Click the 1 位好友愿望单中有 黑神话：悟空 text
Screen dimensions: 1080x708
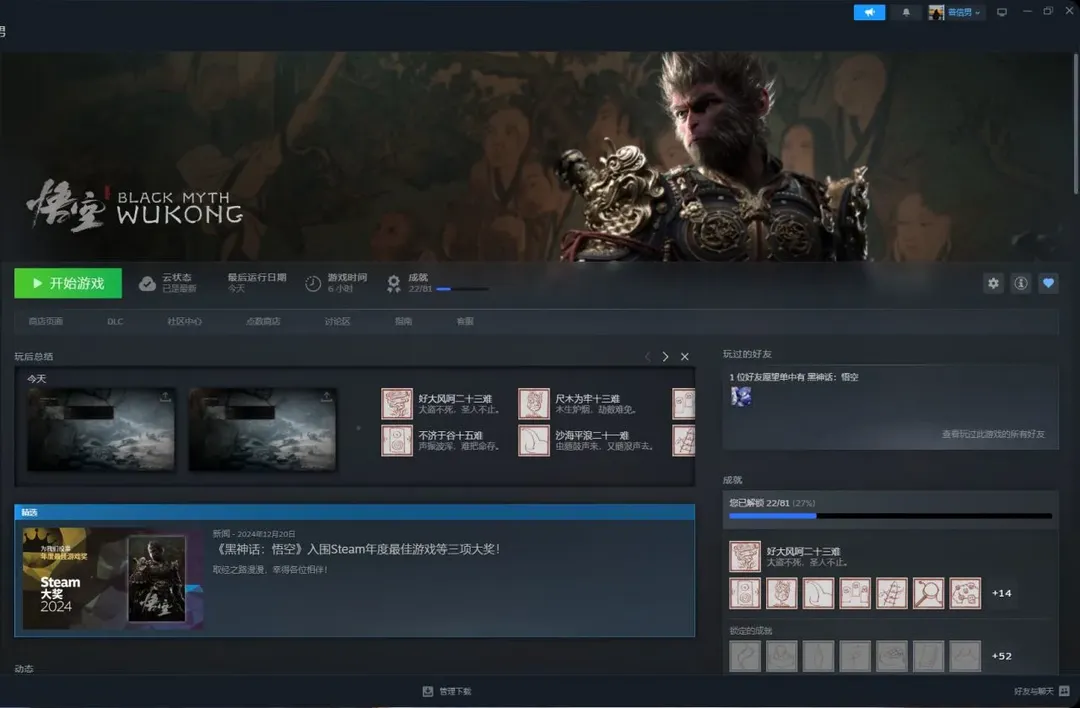point(793,377)
